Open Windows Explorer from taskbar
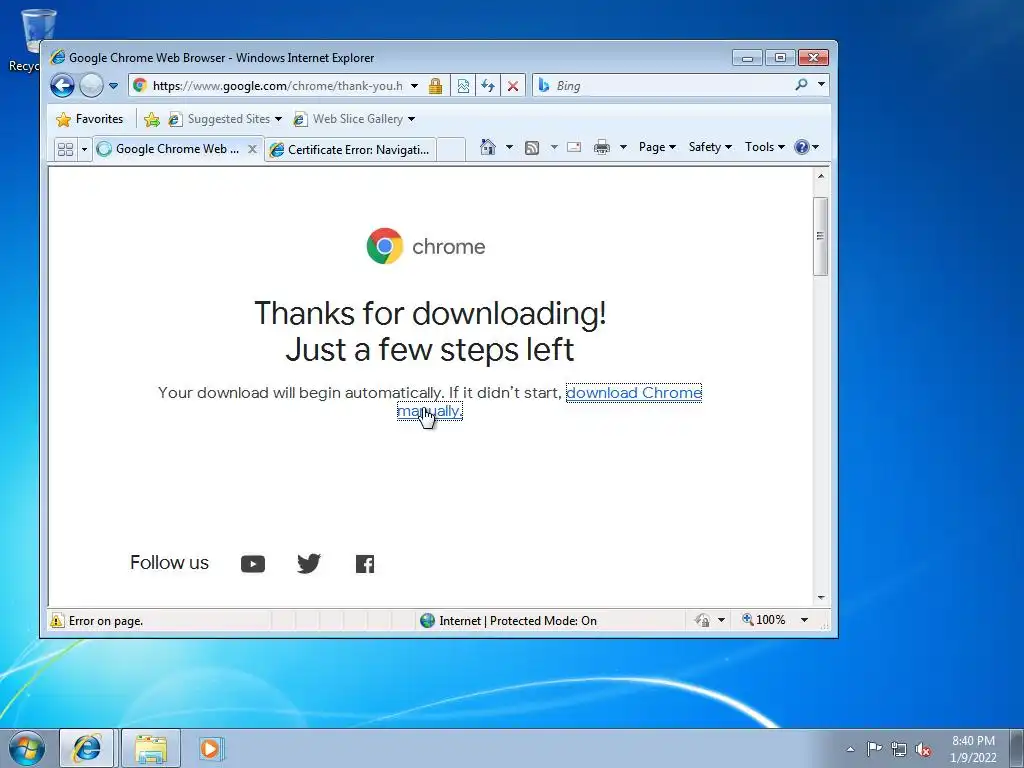The width and height of the screenshot is (1024, 768). coord(151,748)
